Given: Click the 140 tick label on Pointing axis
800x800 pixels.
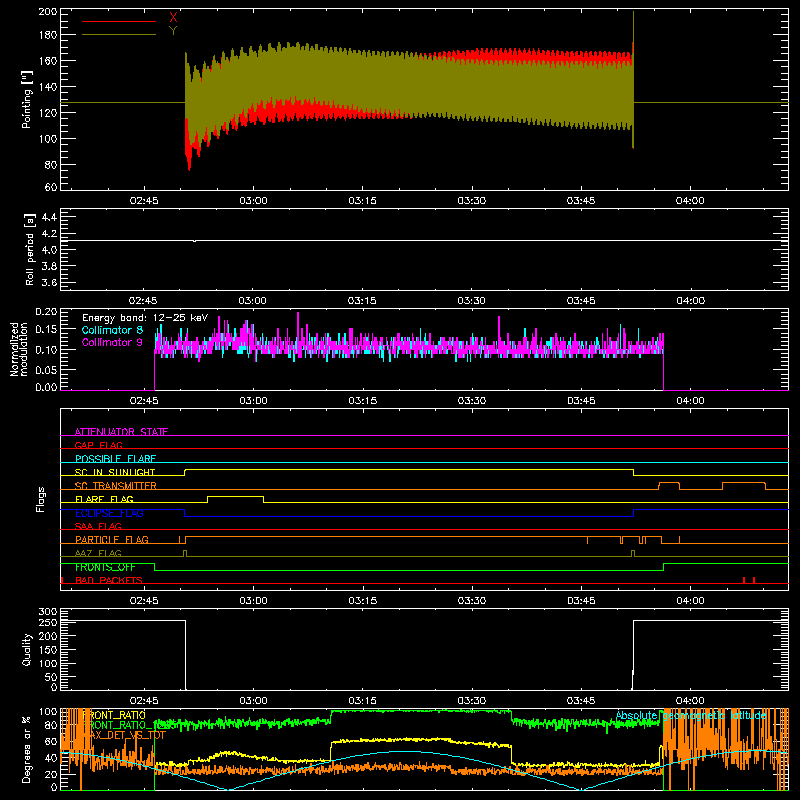Looking at the screenshot, I should (x=48, y=87).
